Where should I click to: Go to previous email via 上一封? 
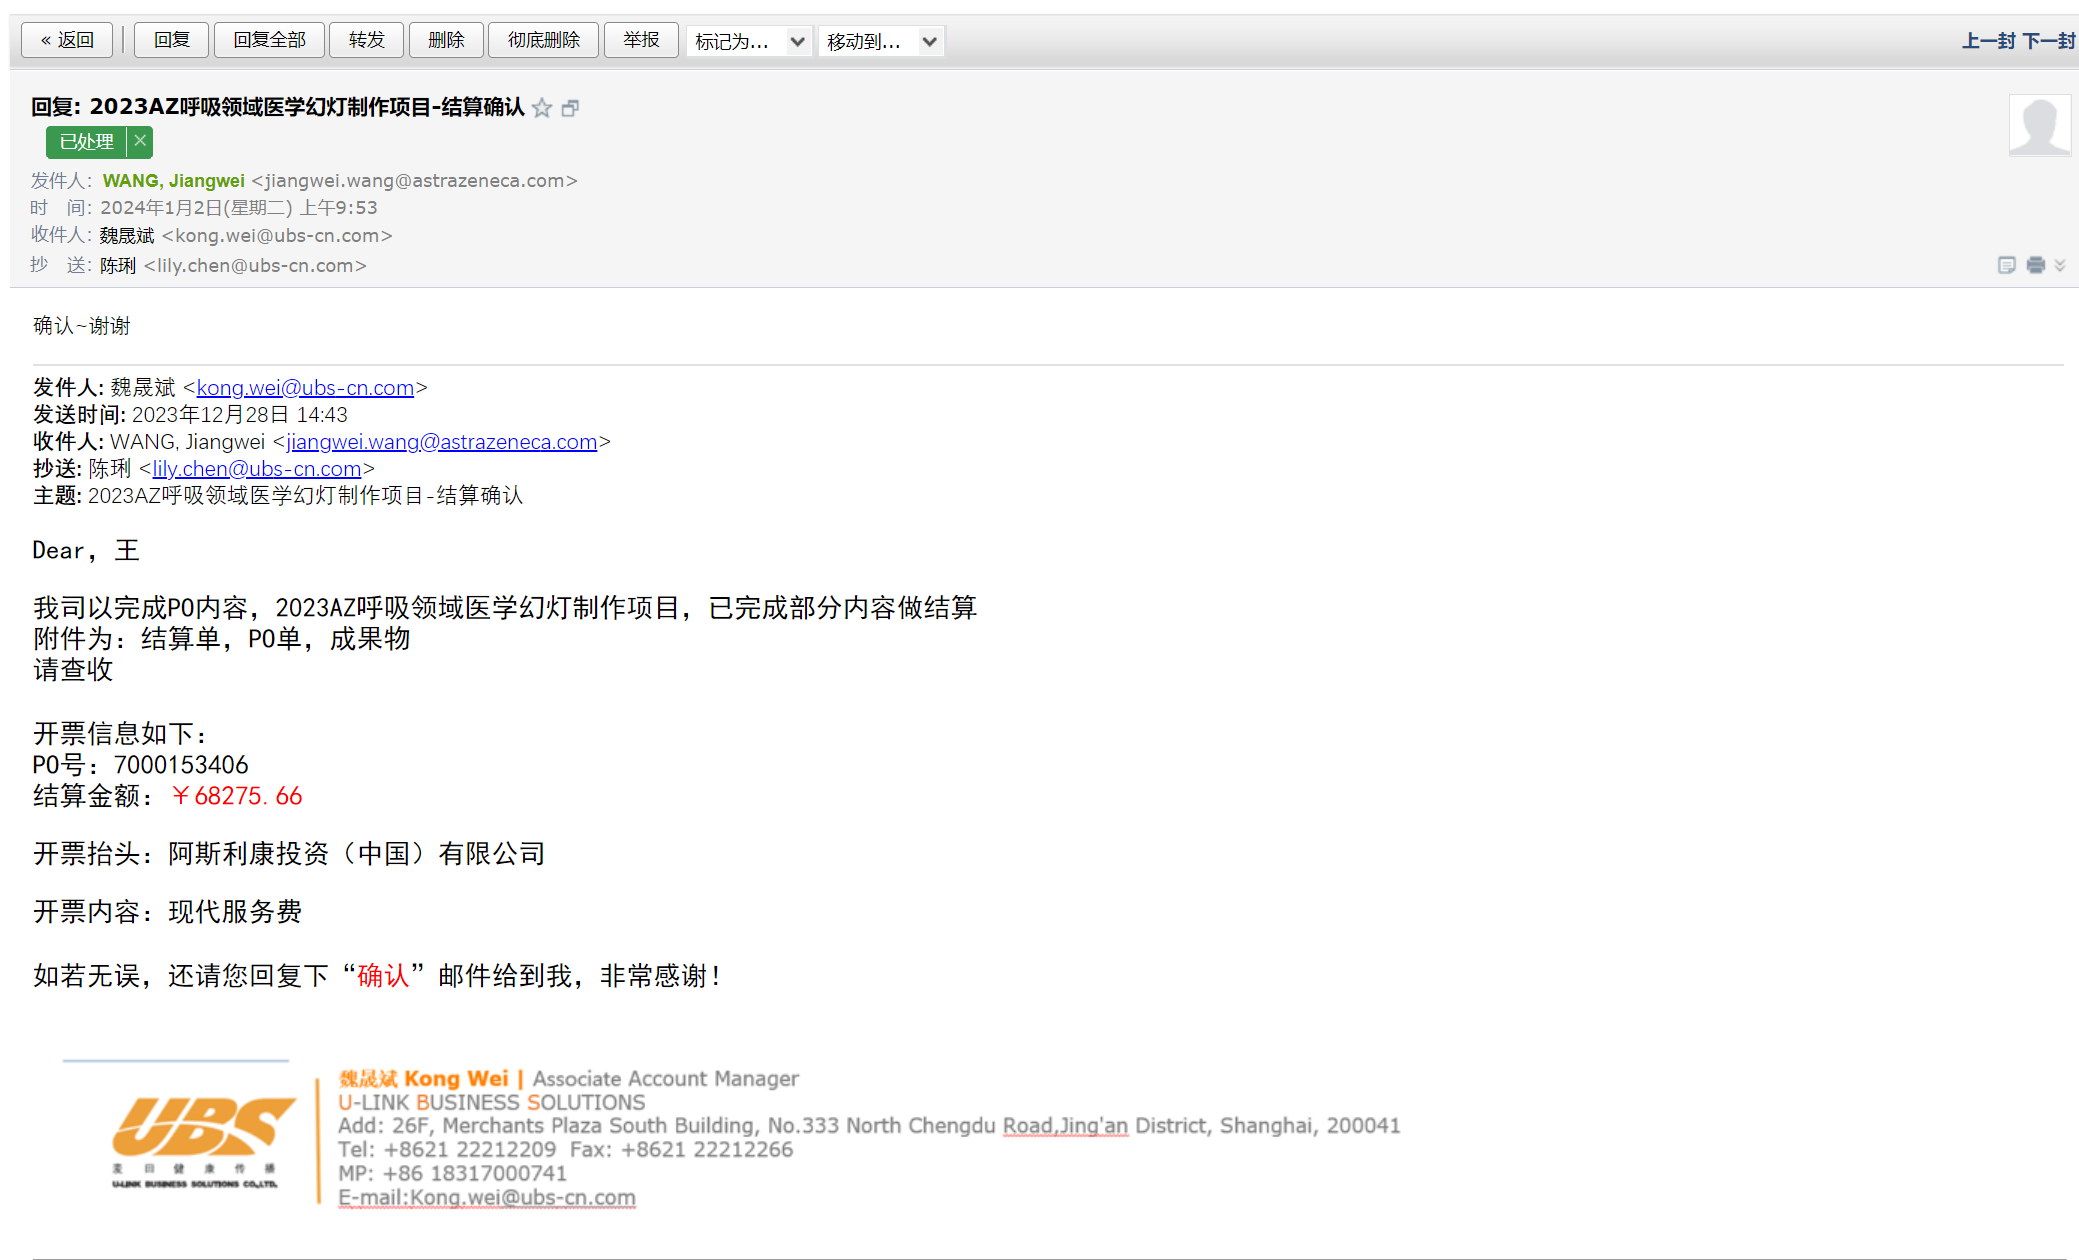pos(1987,41)
